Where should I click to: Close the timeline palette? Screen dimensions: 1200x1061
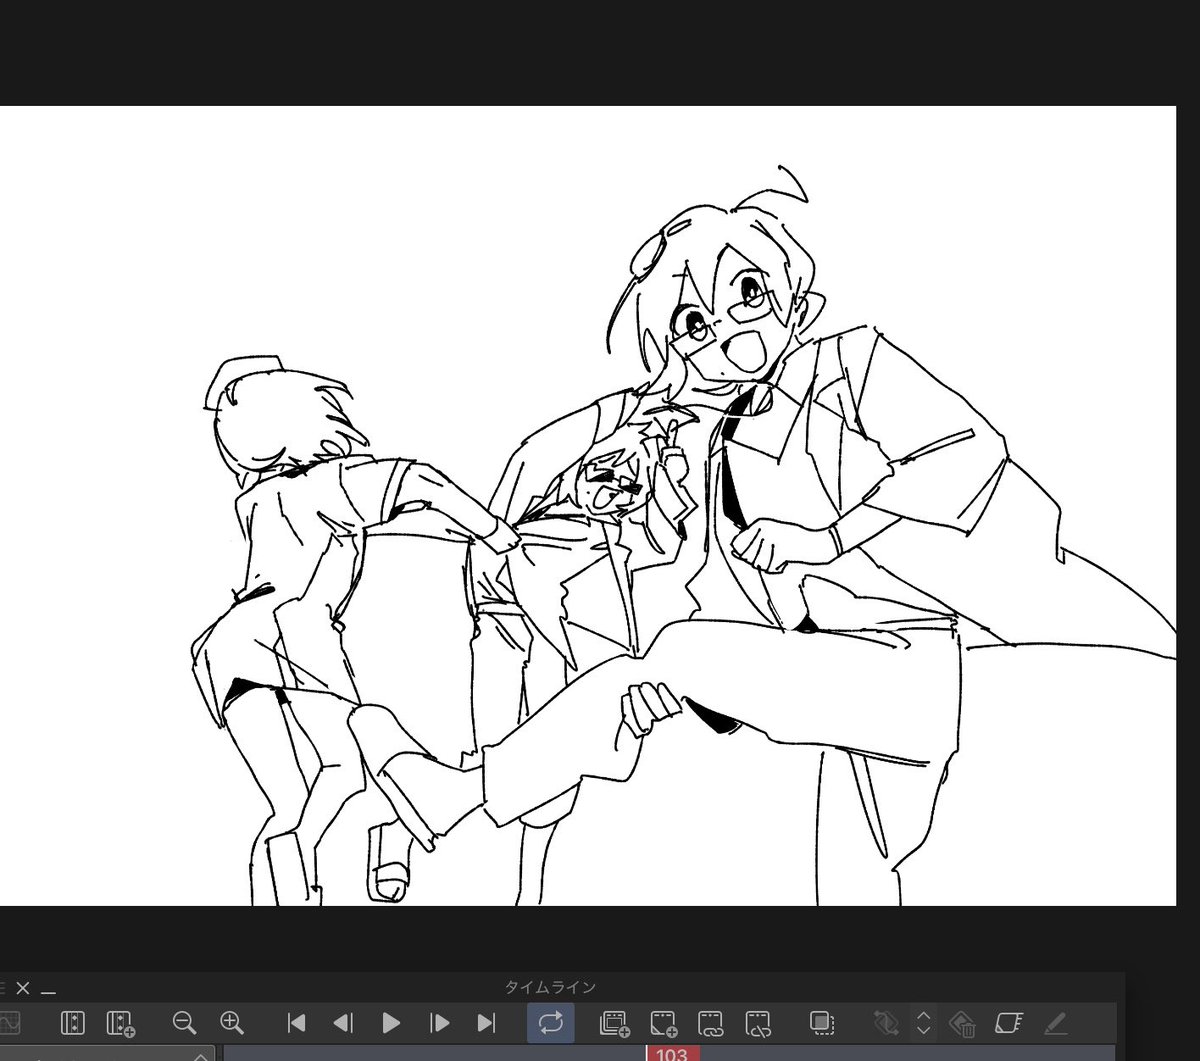[22, 988]
